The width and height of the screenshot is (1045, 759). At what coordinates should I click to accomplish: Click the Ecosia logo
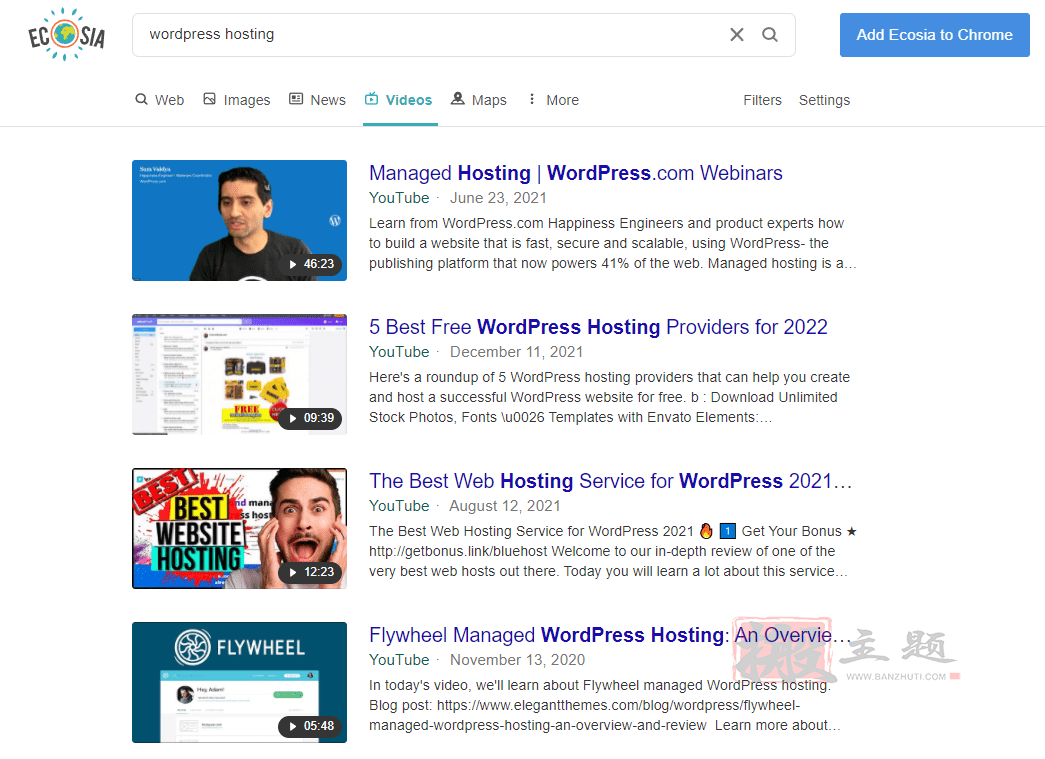click(66, 34)
